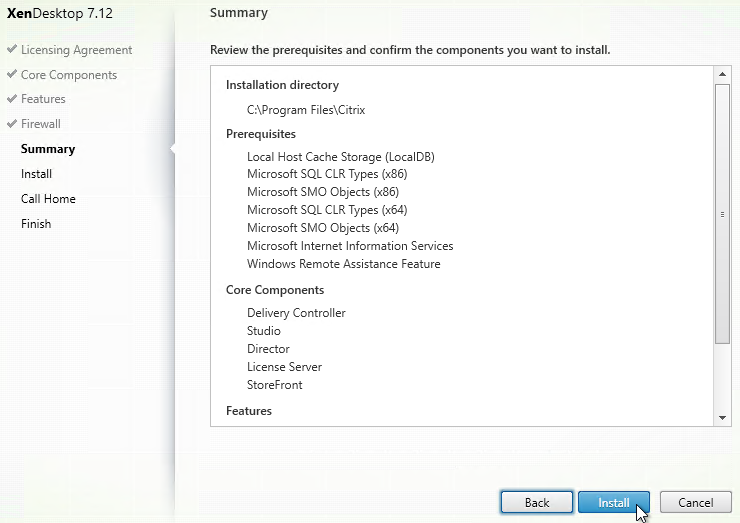Screen dimensions: 740x523
Task: Click Microsoft SMO Objects (x86)
Action: point(323,192)
